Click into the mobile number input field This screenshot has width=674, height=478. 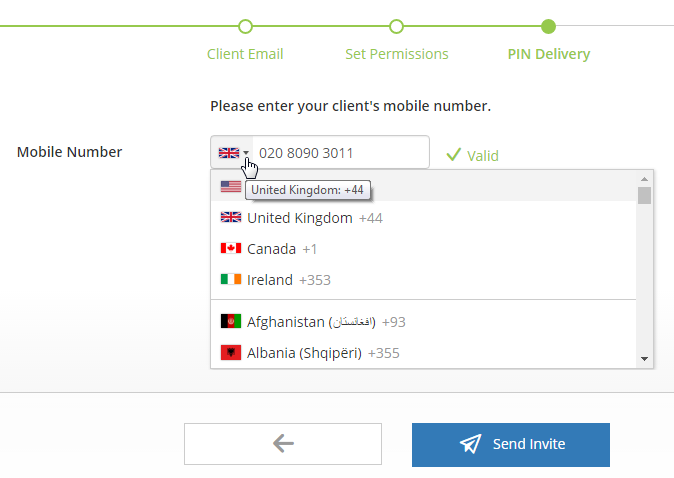[x=340, y=153]
